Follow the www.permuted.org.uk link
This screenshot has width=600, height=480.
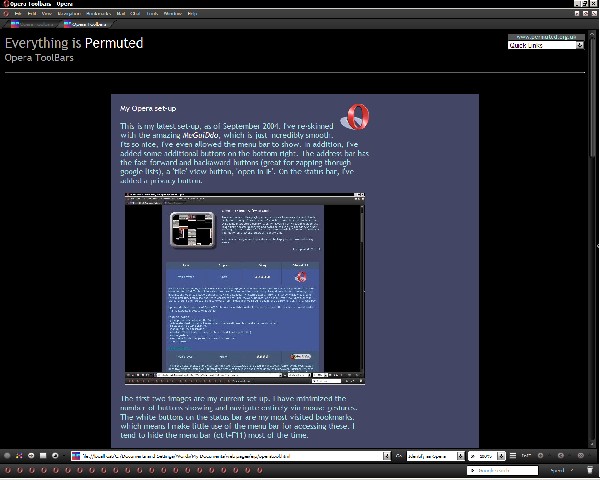tap(546, 37)
